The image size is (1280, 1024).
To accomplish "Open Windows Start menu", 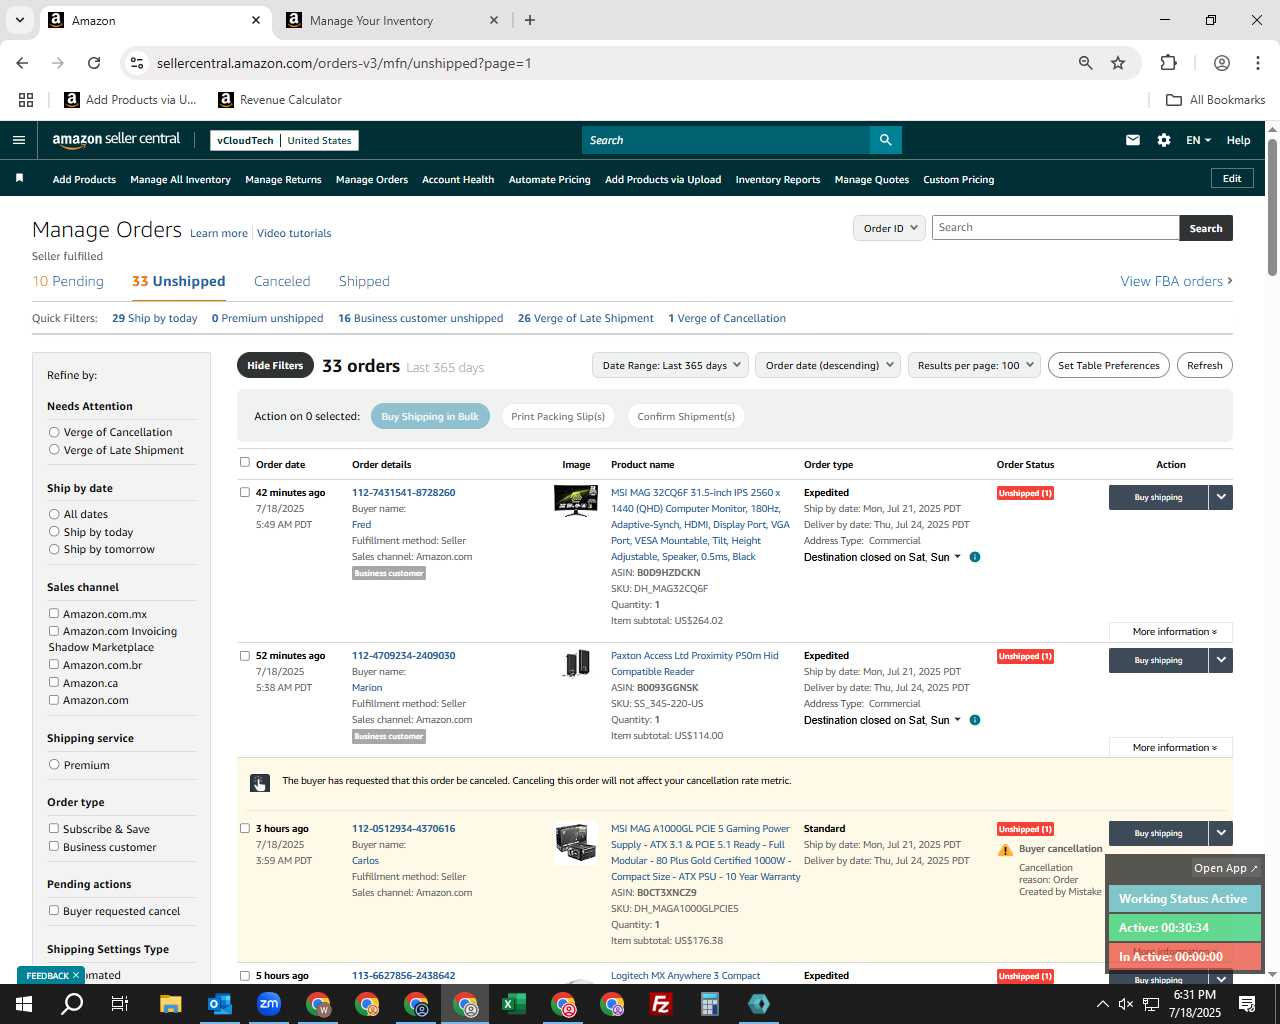I will pos(23,1004).
